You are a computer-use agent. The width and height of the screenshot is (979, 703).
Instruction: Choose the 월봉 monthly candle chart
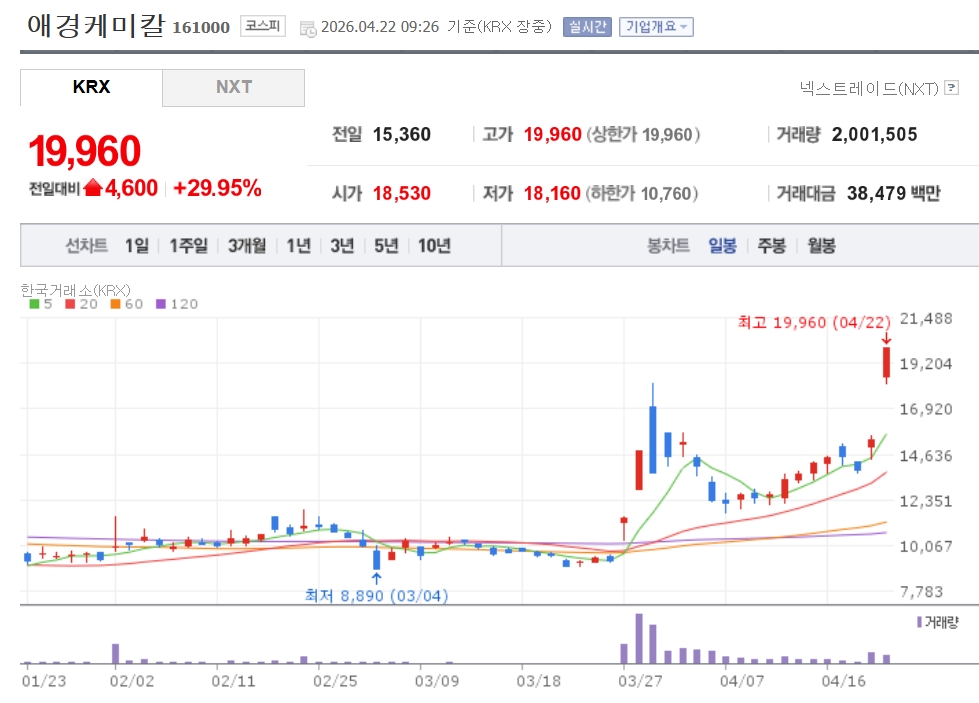pyautogui.click(x=820, y=246)
